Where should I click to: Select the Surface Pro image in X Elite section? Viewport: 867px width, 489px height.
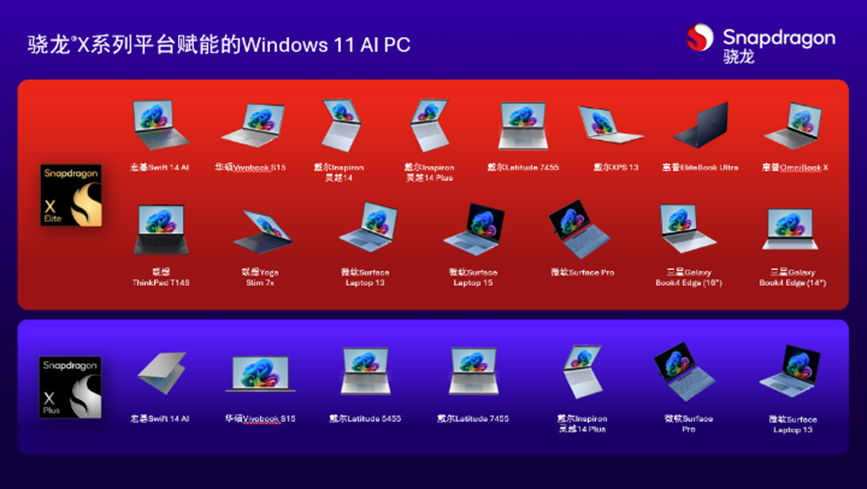[579, 230]
